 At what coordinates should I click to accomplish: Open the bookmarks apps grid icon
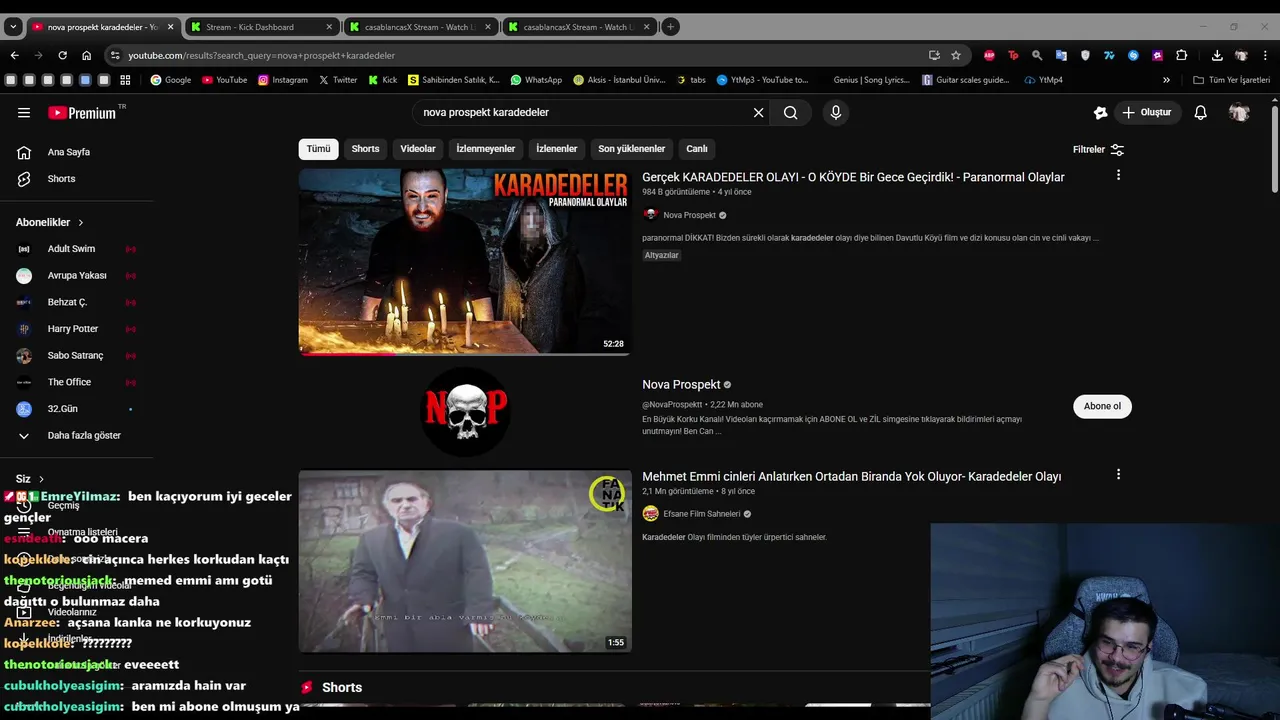(x=125, y=80)
